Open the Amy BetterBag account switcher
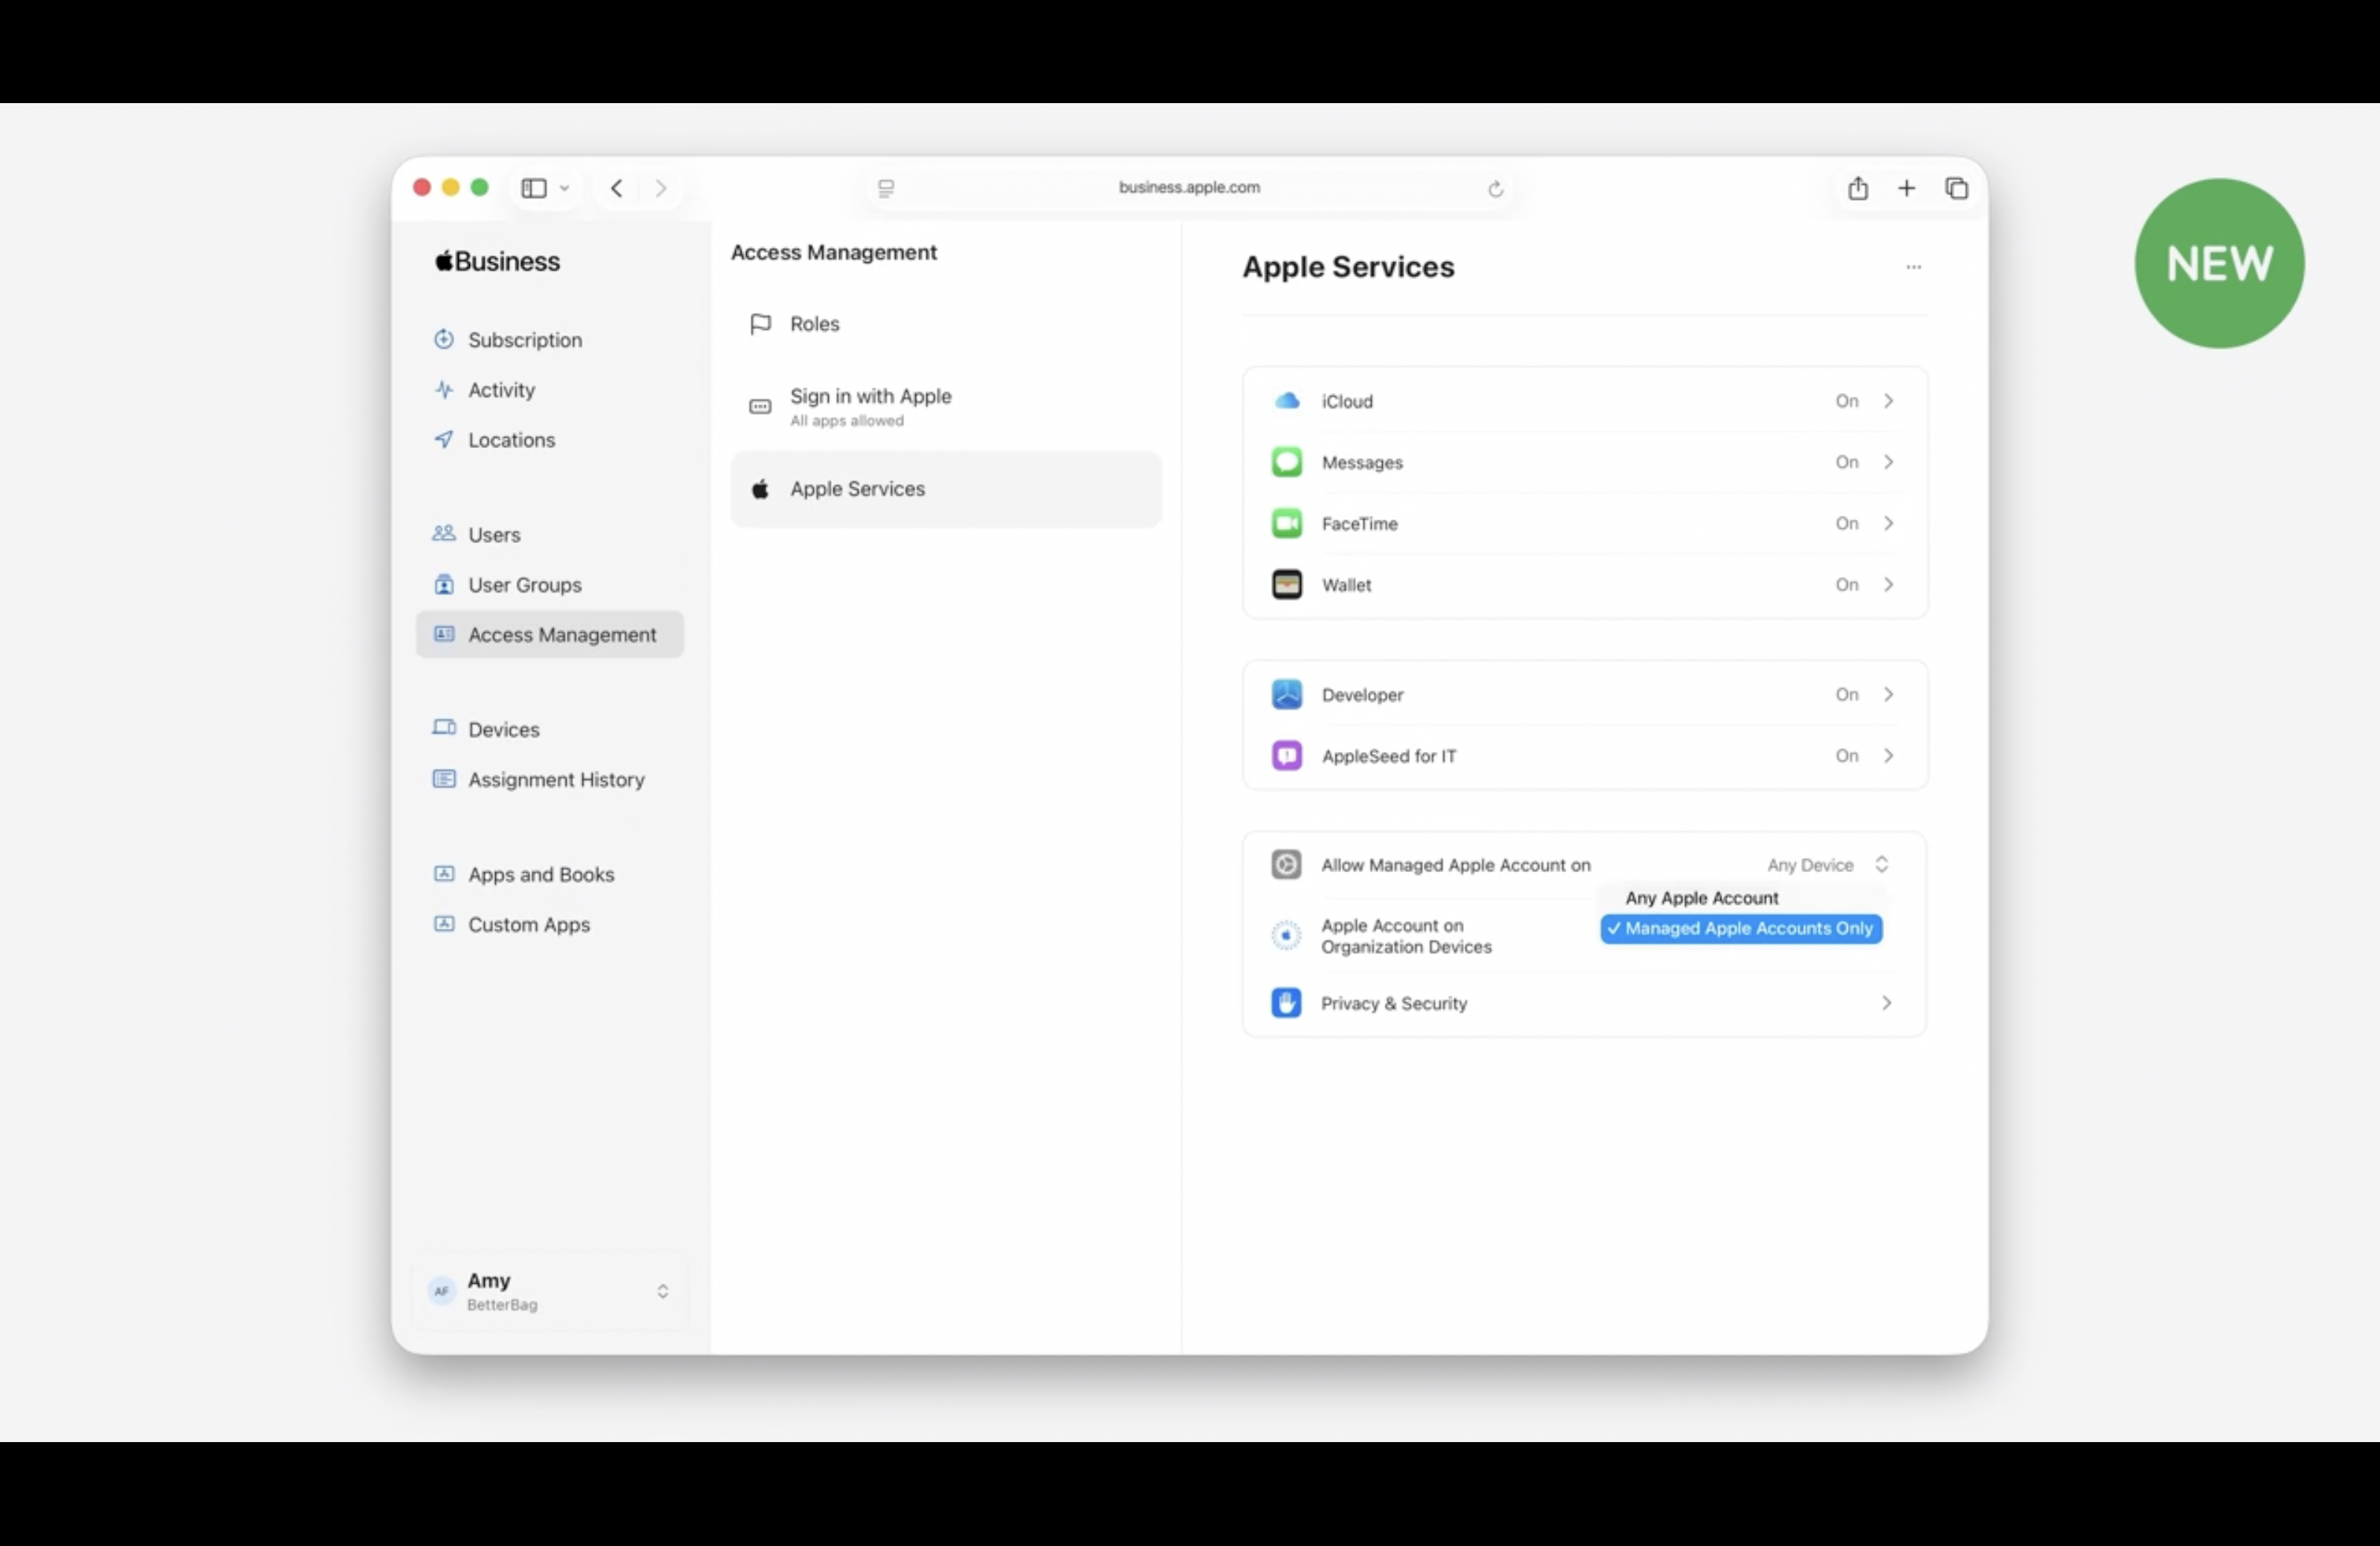This screenshot has height=1546, width=2380. [x=549, y=1291]
